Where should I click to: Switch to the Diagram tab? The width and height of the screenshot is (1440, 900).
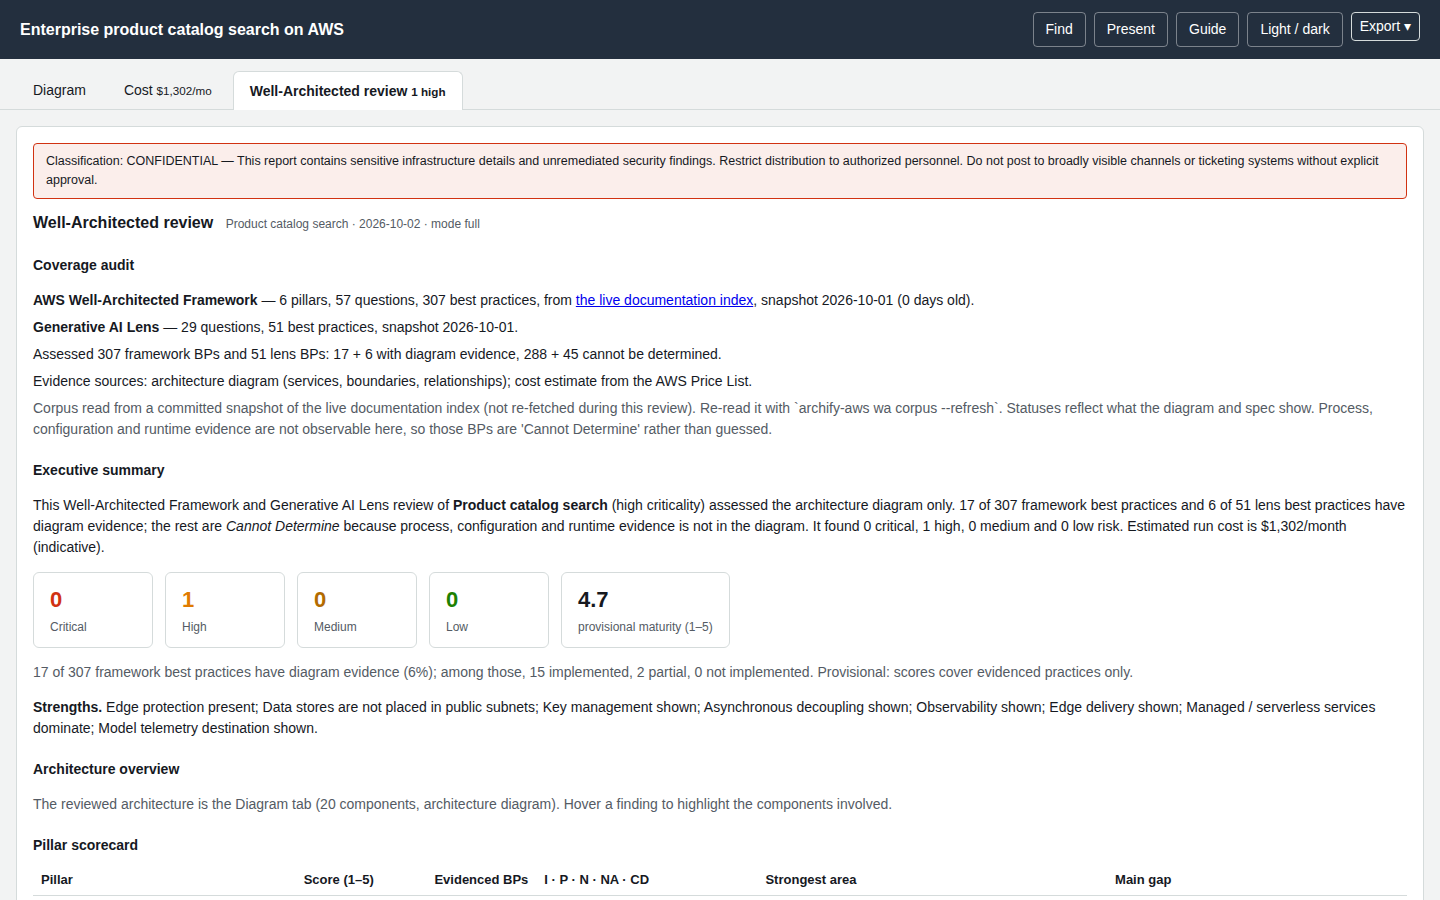tap(59, 90)
